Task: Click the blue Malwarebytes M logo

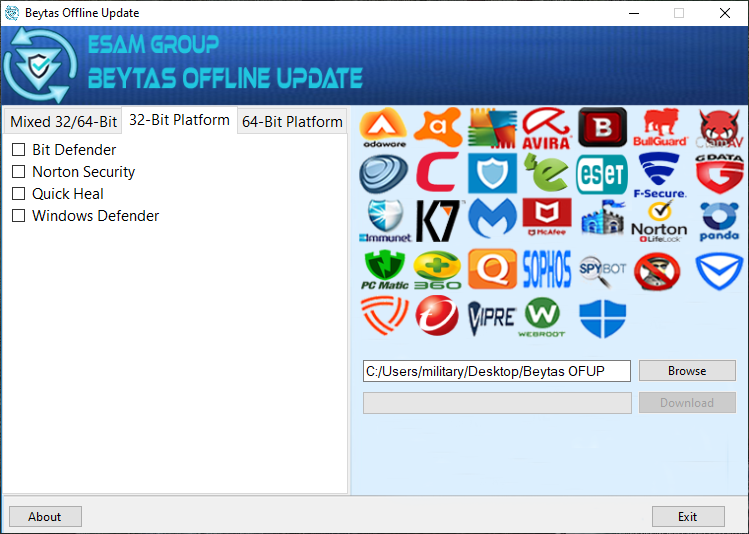Action: pos(492,219)
